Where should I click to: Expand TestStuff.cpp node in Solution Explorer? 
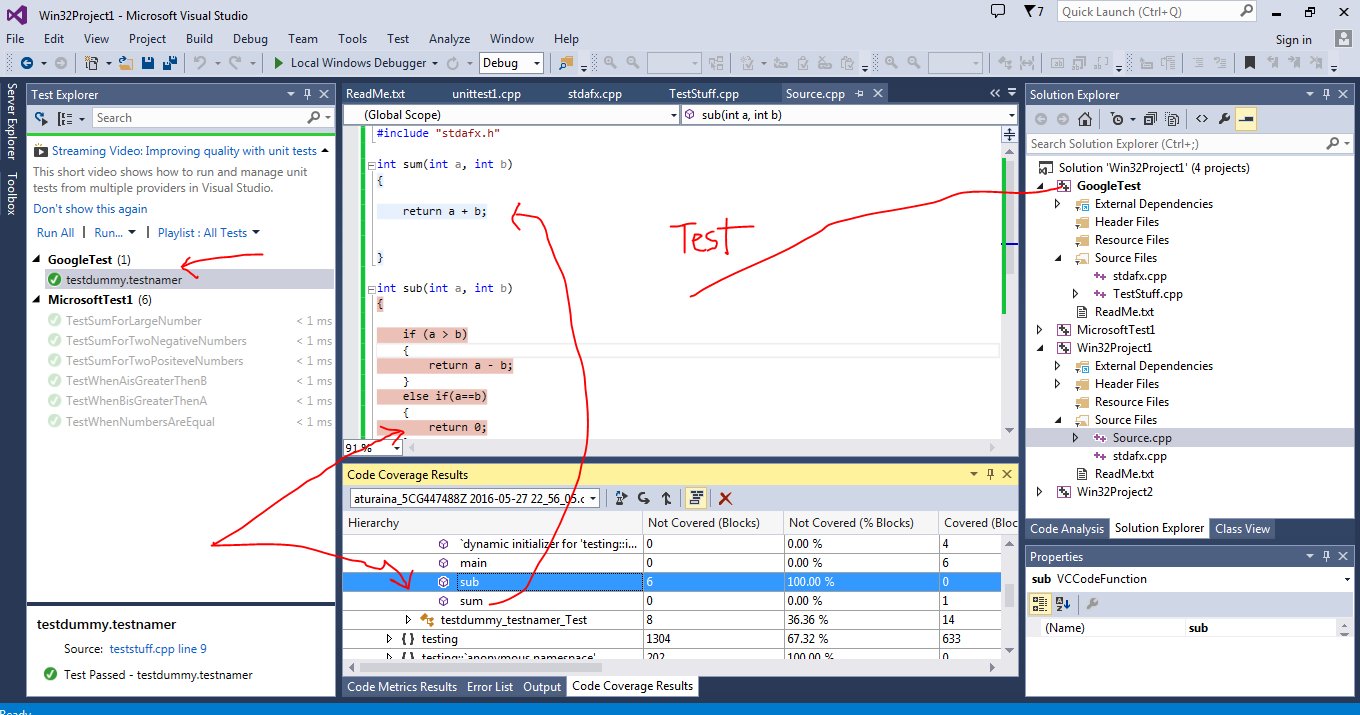1076,294
